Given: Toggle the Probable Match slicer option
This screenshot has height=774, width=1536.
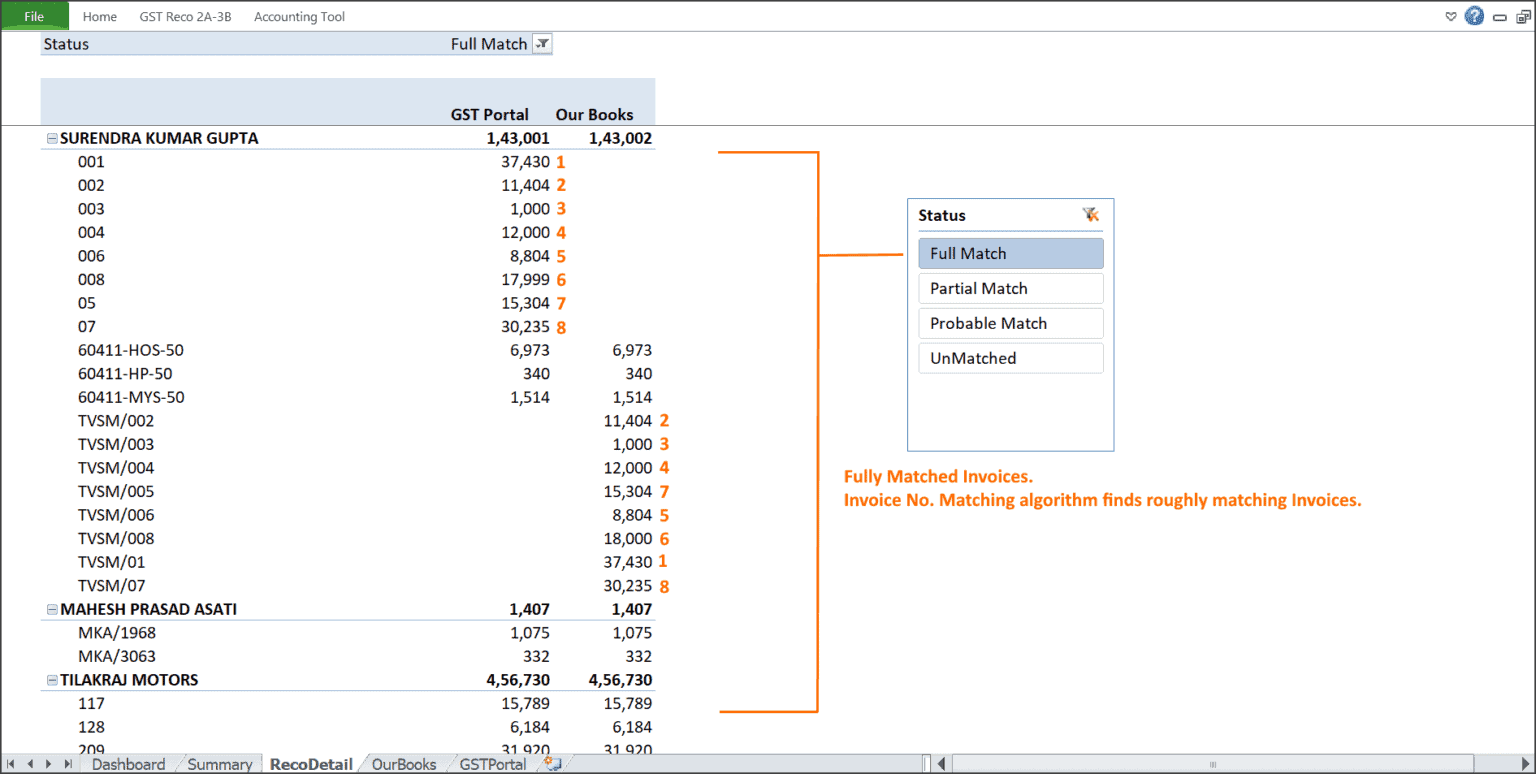Looking at the screenshot, I should (x=1010, y=323).
